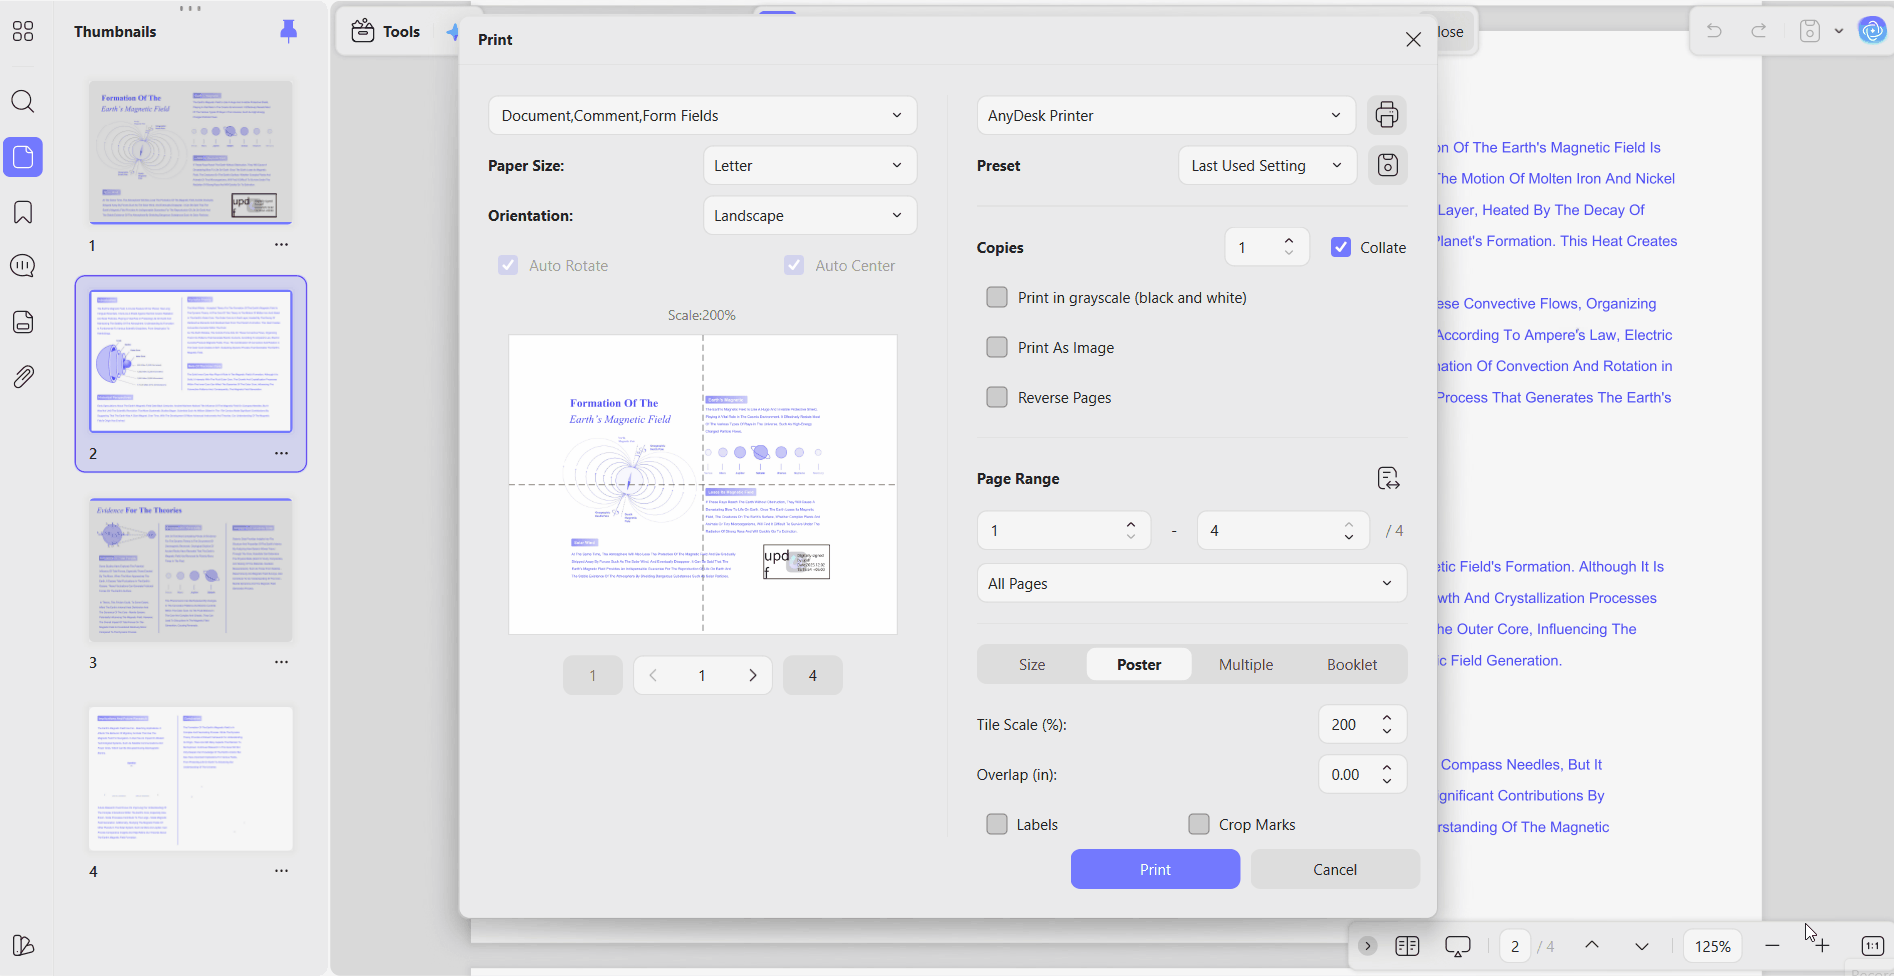The width and height of the screenshot is (1894, 976).
Task: Click the home grid icon in sidebar
Action: (23, 32)
